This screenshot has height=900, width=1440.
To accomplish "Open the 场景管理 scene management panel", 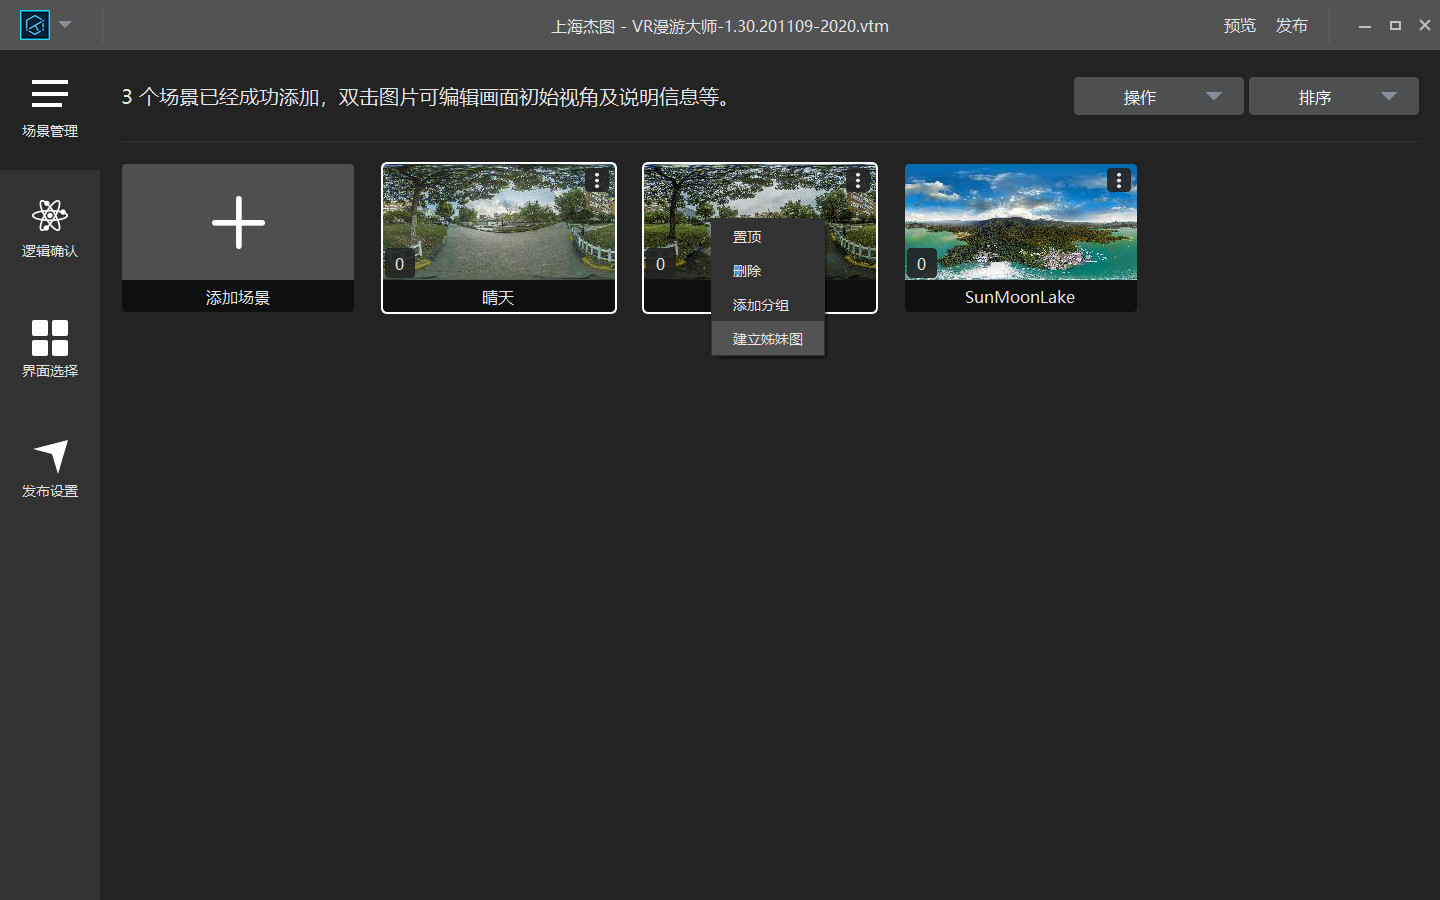I will [x=49, y=109].
